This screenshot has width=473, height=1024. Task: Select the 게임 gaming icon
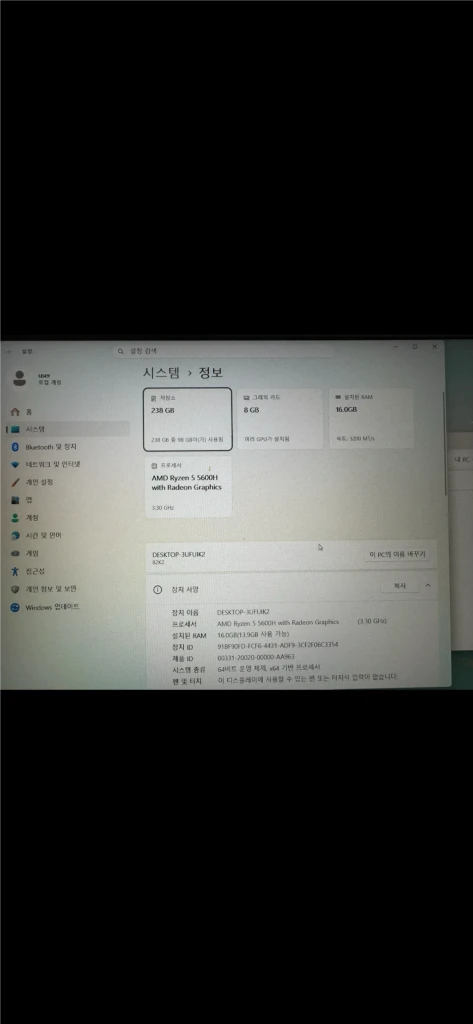tap(14, 553)
